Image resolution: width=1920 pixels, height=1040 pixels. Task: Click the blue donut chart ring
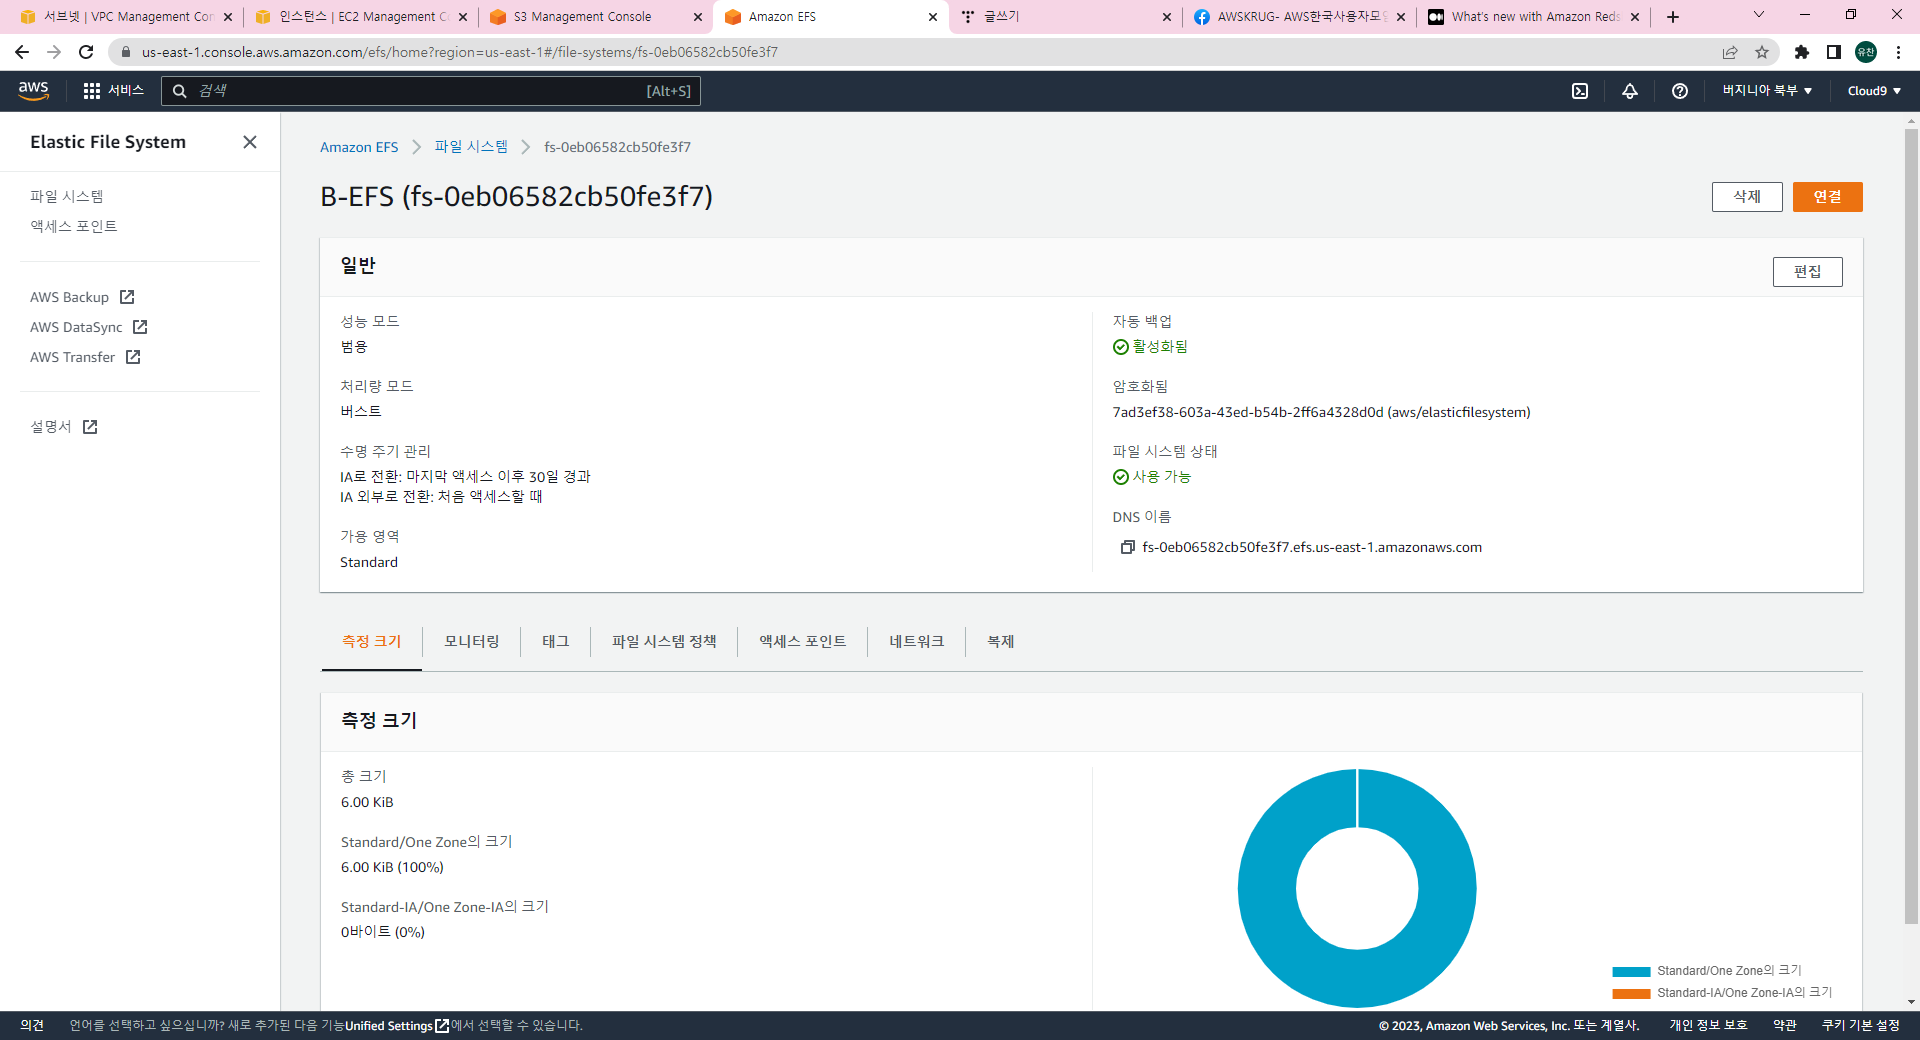pos(1268,888)
